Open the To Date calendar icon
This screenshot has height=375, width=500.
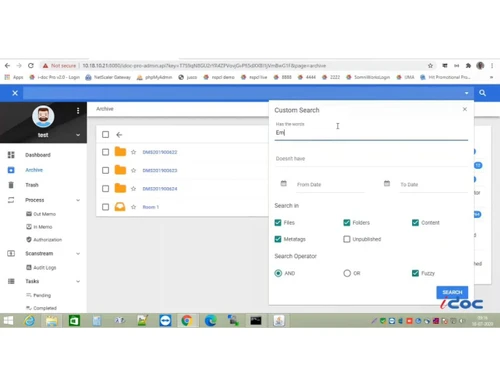coord(387,184)
